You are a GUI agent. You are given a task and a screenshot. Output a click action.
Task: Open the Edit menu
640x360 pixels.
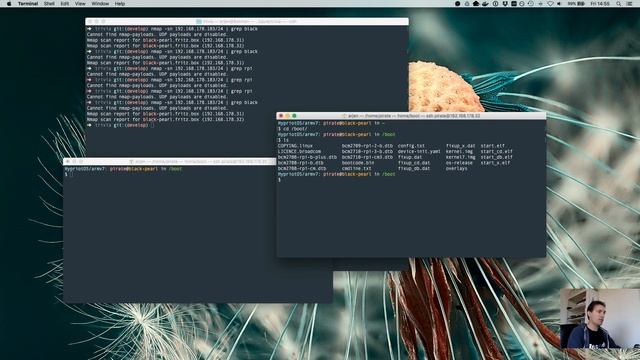(x=65, y=3)
